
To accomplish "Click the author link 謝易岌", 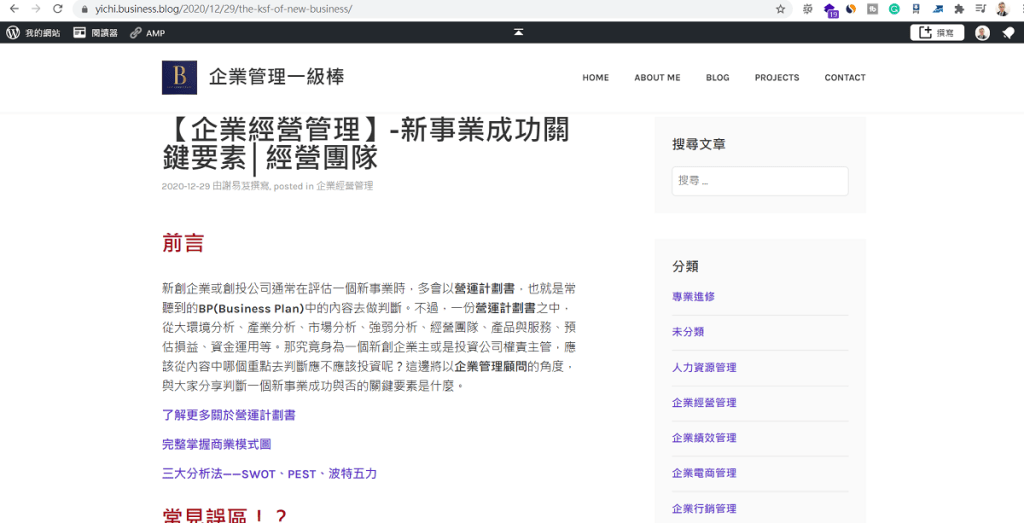I will pos(238,186).
